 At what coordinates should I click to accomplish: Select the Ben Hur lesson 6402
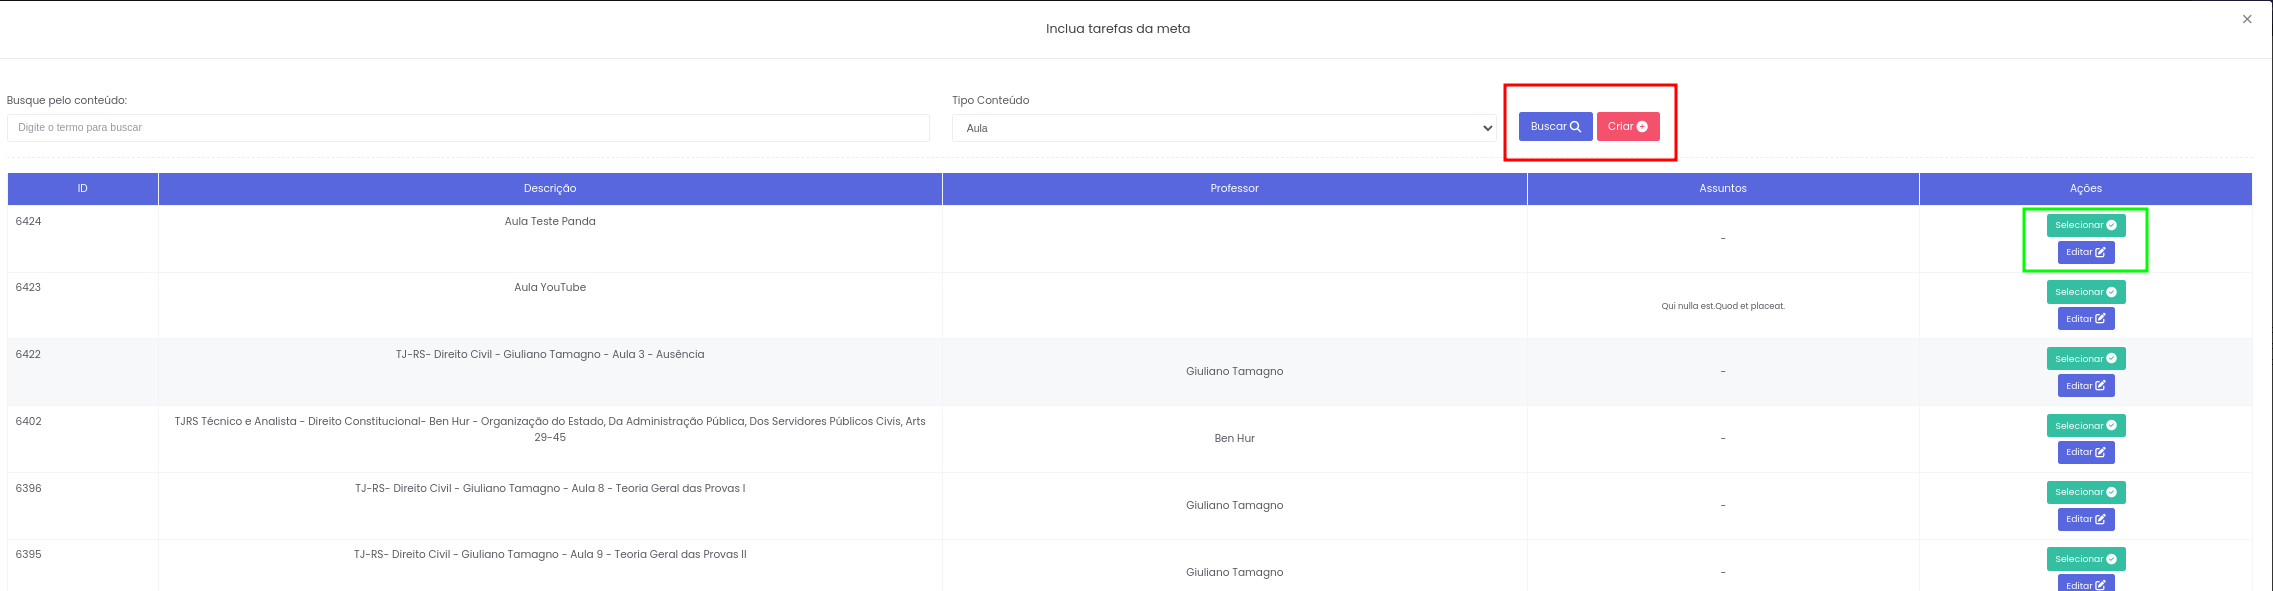point(2085,426)
